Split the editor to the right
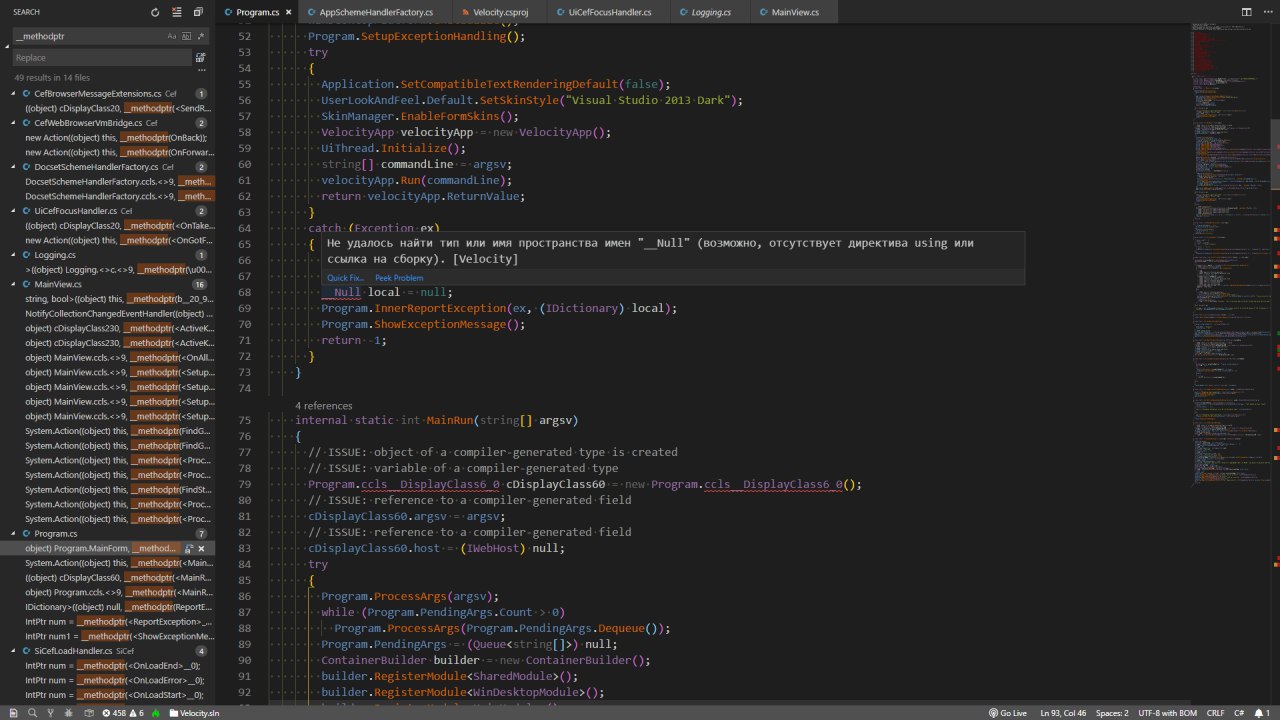Viewport: 1280px width, 720px height. pyautogui.click(x=1246, y=12)
